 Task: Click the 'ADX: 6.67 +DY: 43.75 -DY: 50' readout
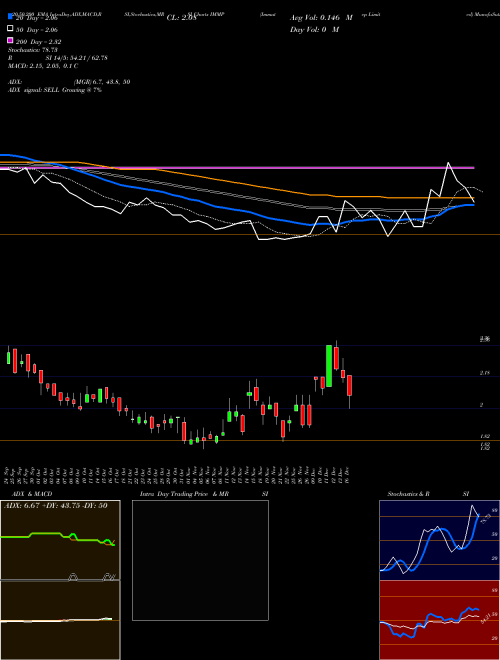click(55, 506)
